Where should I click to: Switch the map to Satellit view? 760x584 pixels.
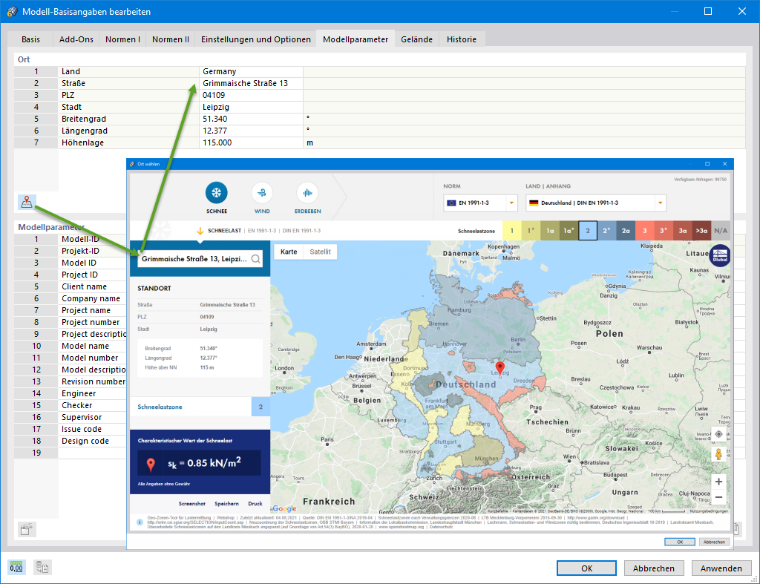click(320, 252)
